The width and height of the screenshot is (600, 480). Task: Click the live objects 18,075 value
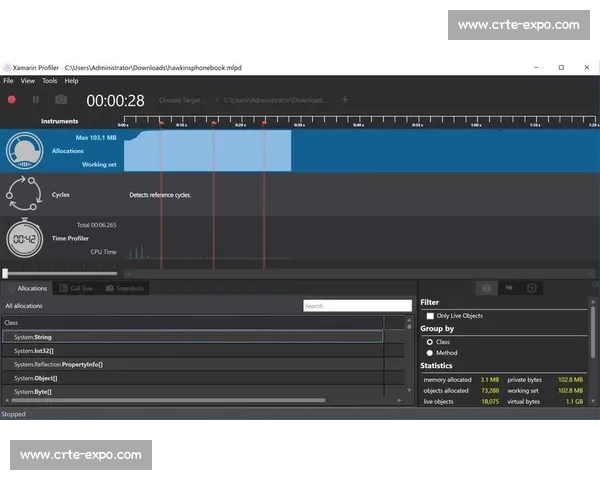click(490, 402)
